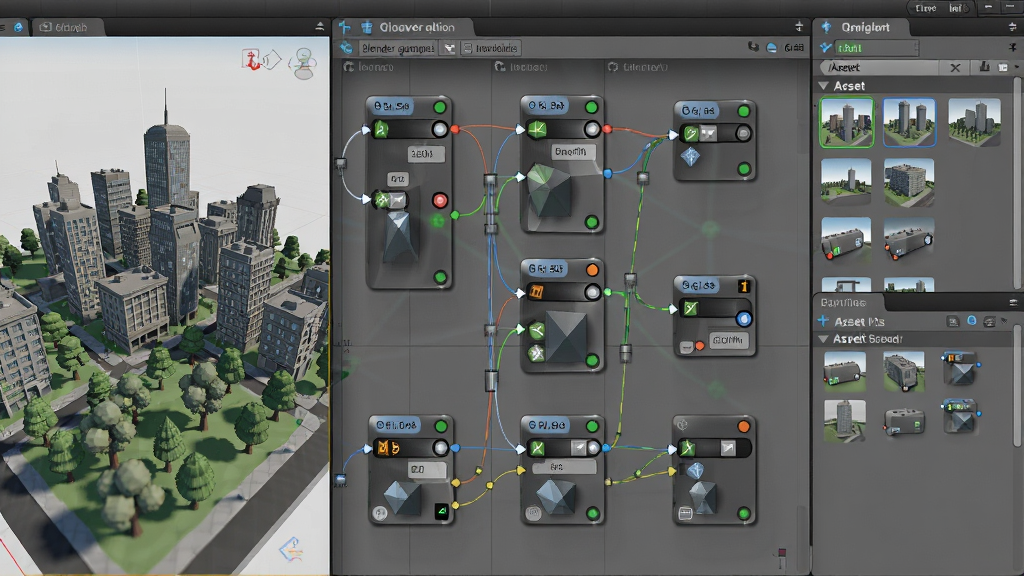Click the blue plus icon next to Azset Ms
This screenshot has height=576, width=1024.
pyautogui.click(x=824, y=321)
